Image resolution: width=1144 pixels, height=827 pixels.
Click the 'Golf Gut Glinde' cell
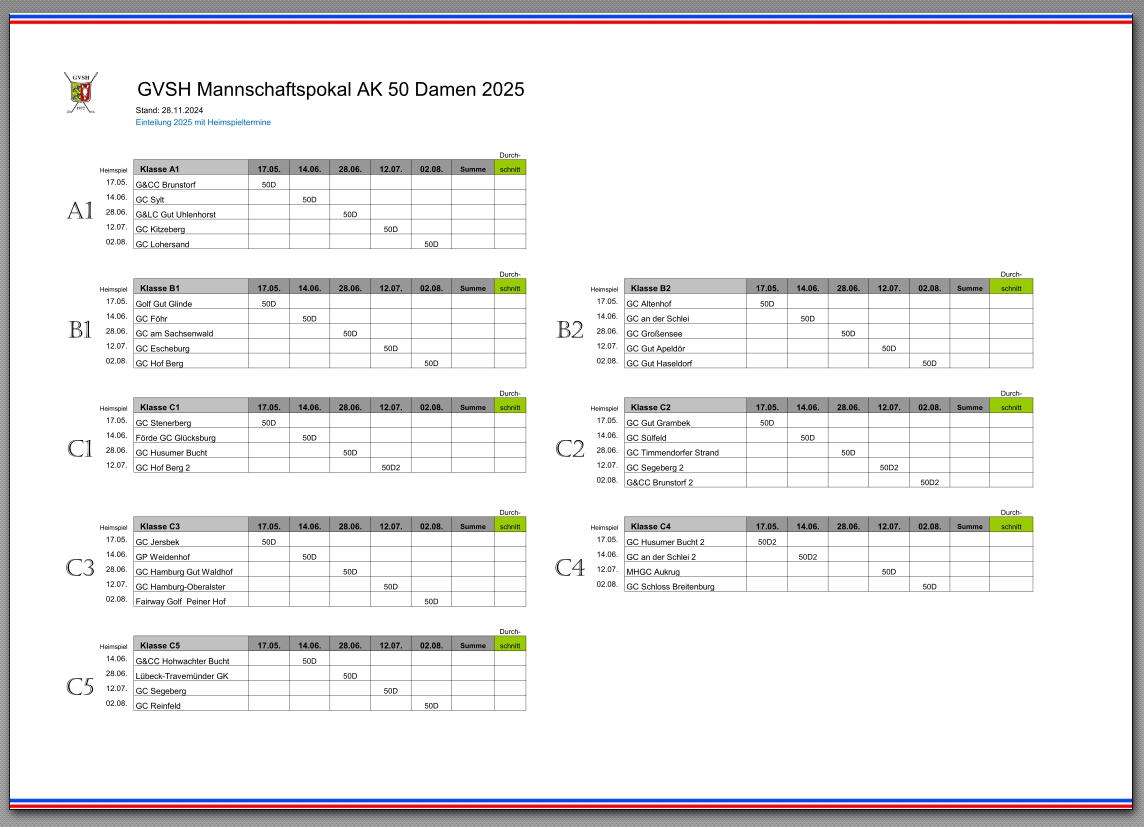(191, 303)
